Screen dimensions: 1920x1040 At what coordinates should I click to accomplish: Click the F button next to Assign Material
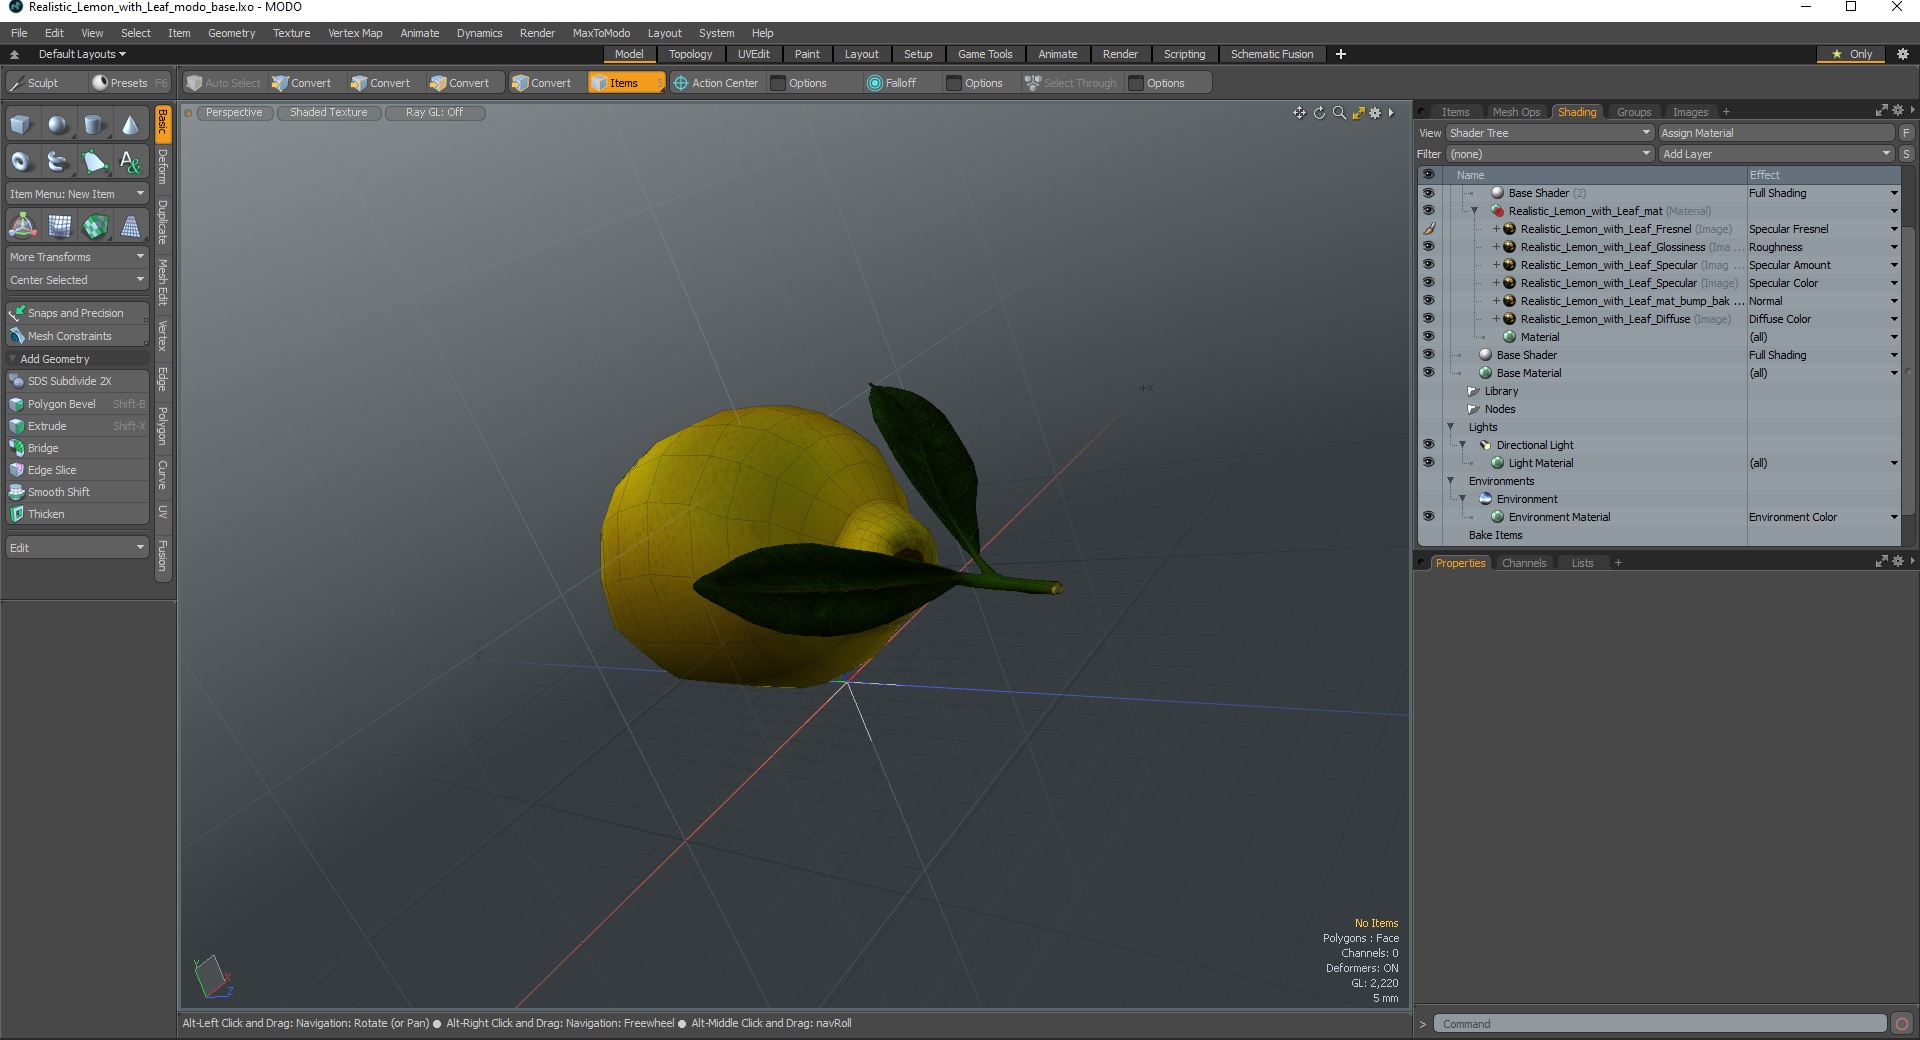pyautogui.click(x=1906, y=133)
